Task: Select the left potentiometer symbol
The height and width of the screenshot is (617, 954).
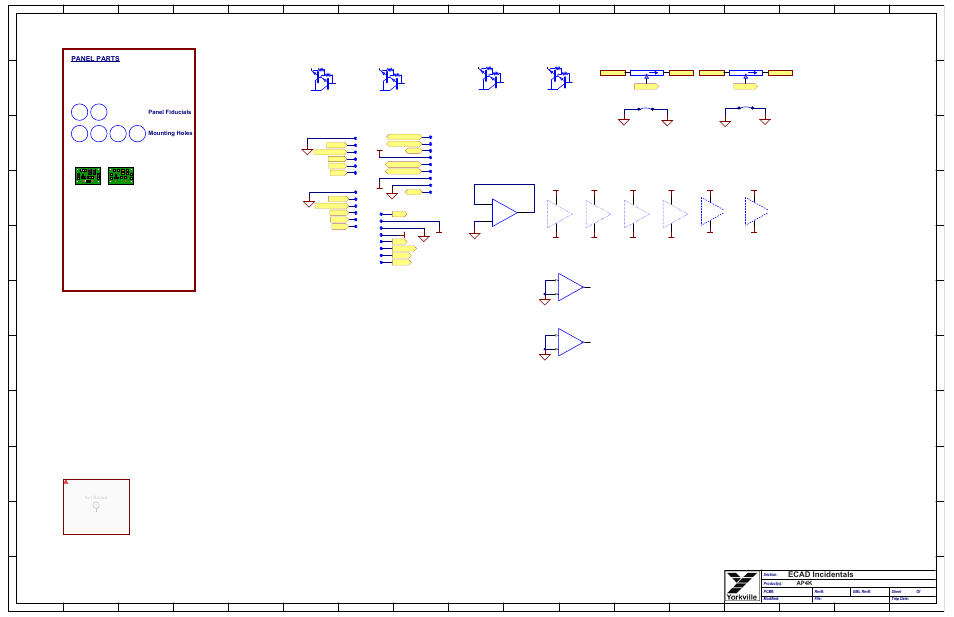Action: tap(647, 73)
